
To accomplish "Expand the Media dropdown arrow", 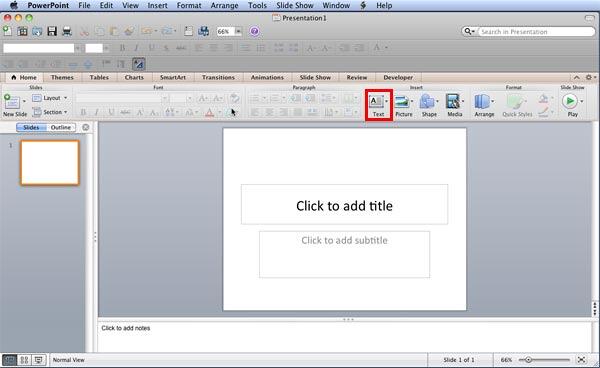I will [463, 101].
